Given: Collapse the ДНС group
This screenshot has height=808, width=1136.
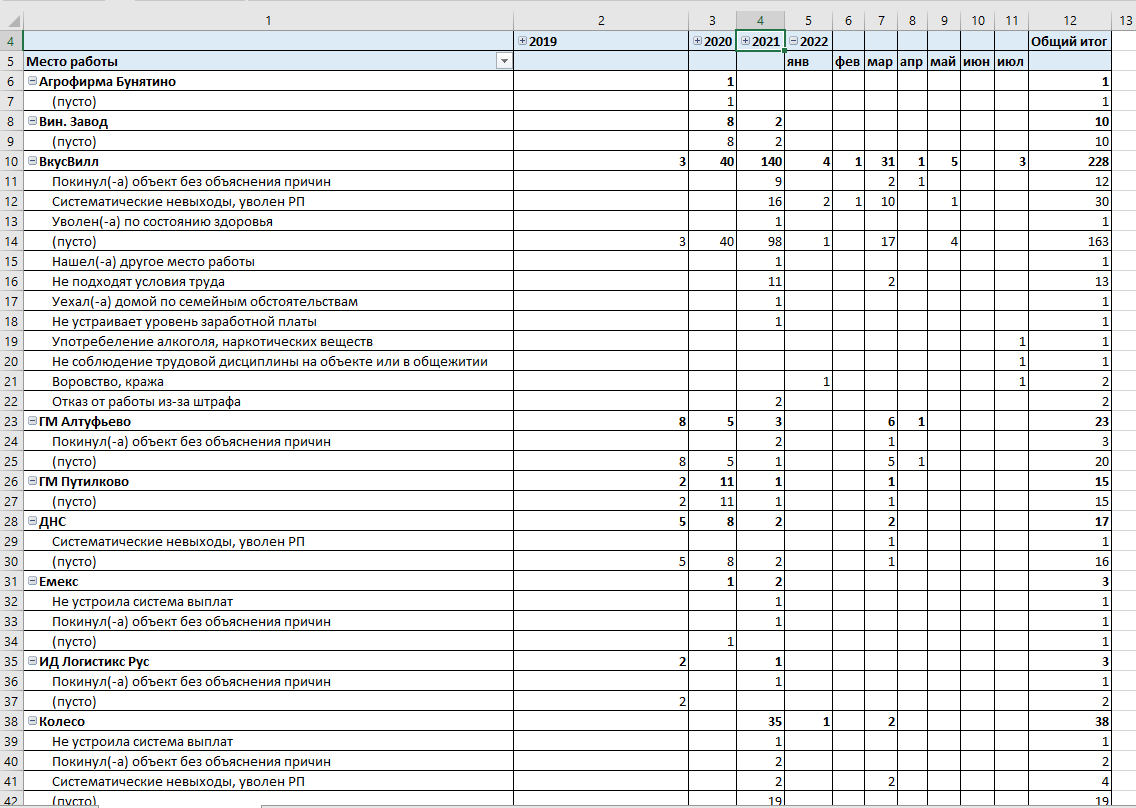Looking at the screenshot, I should (x=32, y=521).
